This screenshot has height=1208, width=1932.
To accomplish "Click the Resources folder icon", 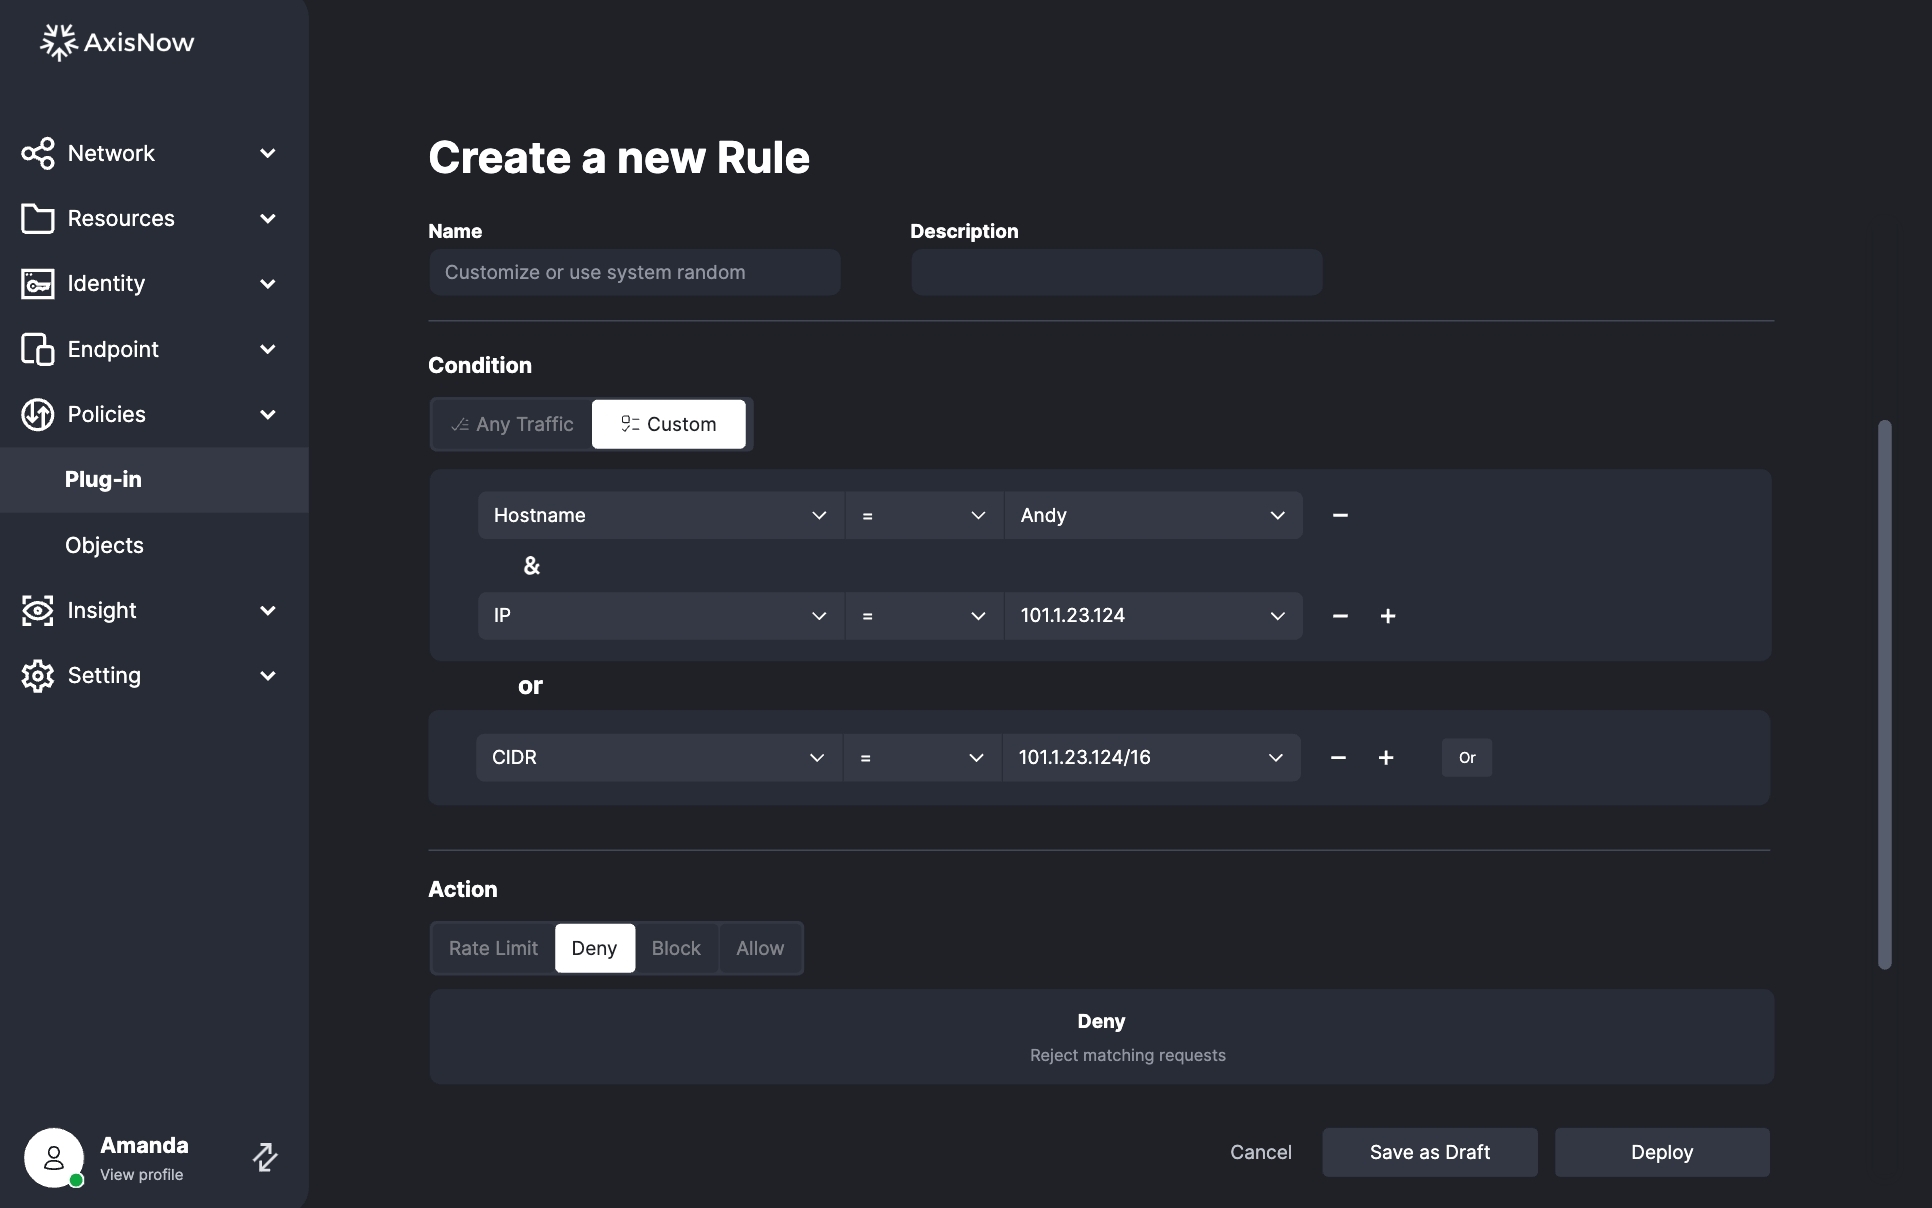I will [x=38, y=219].
